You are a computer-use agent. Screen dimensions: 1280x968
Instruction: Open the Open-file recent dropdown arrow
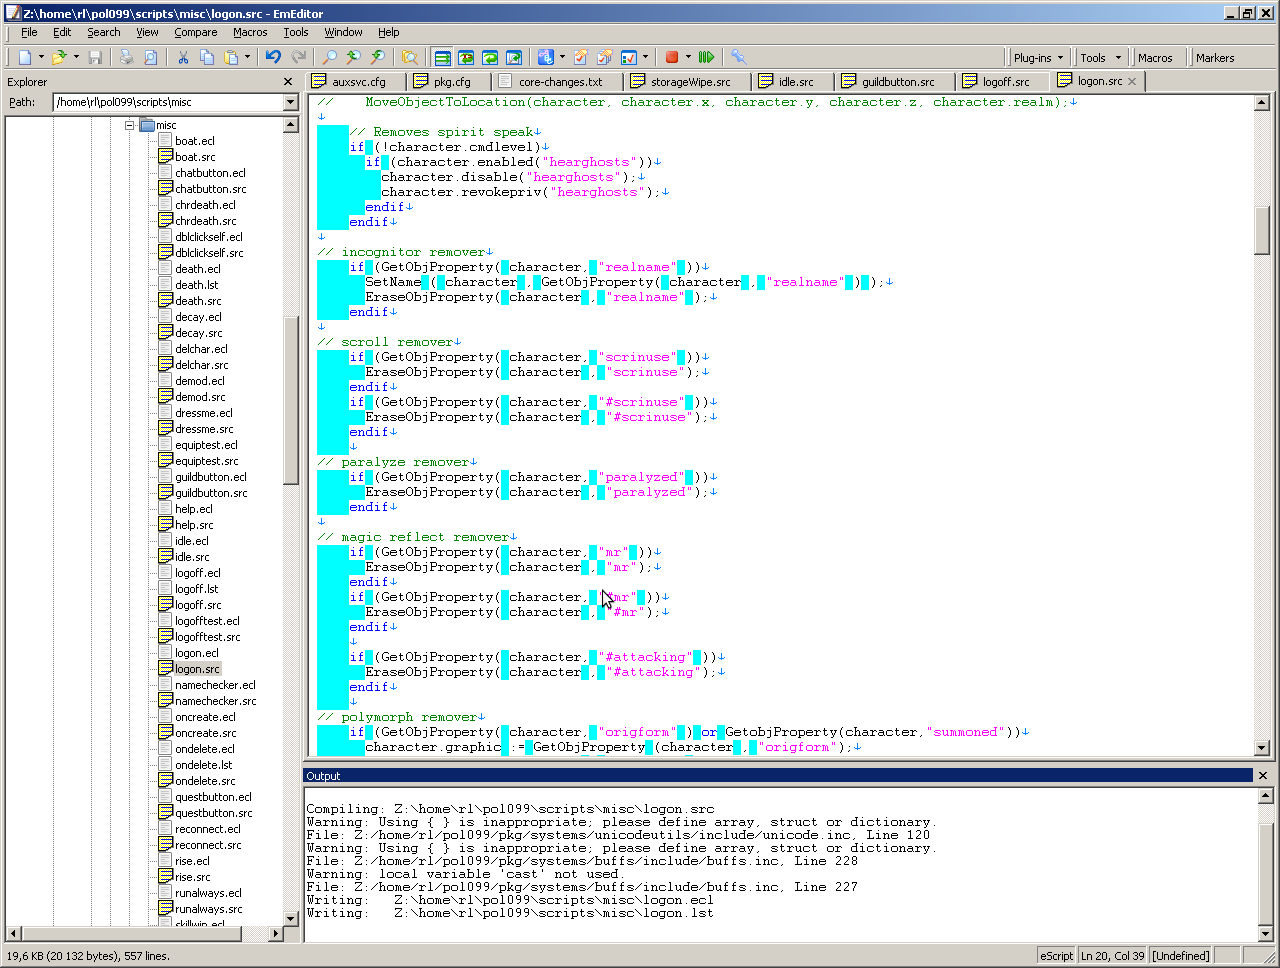tap(76, 57)
